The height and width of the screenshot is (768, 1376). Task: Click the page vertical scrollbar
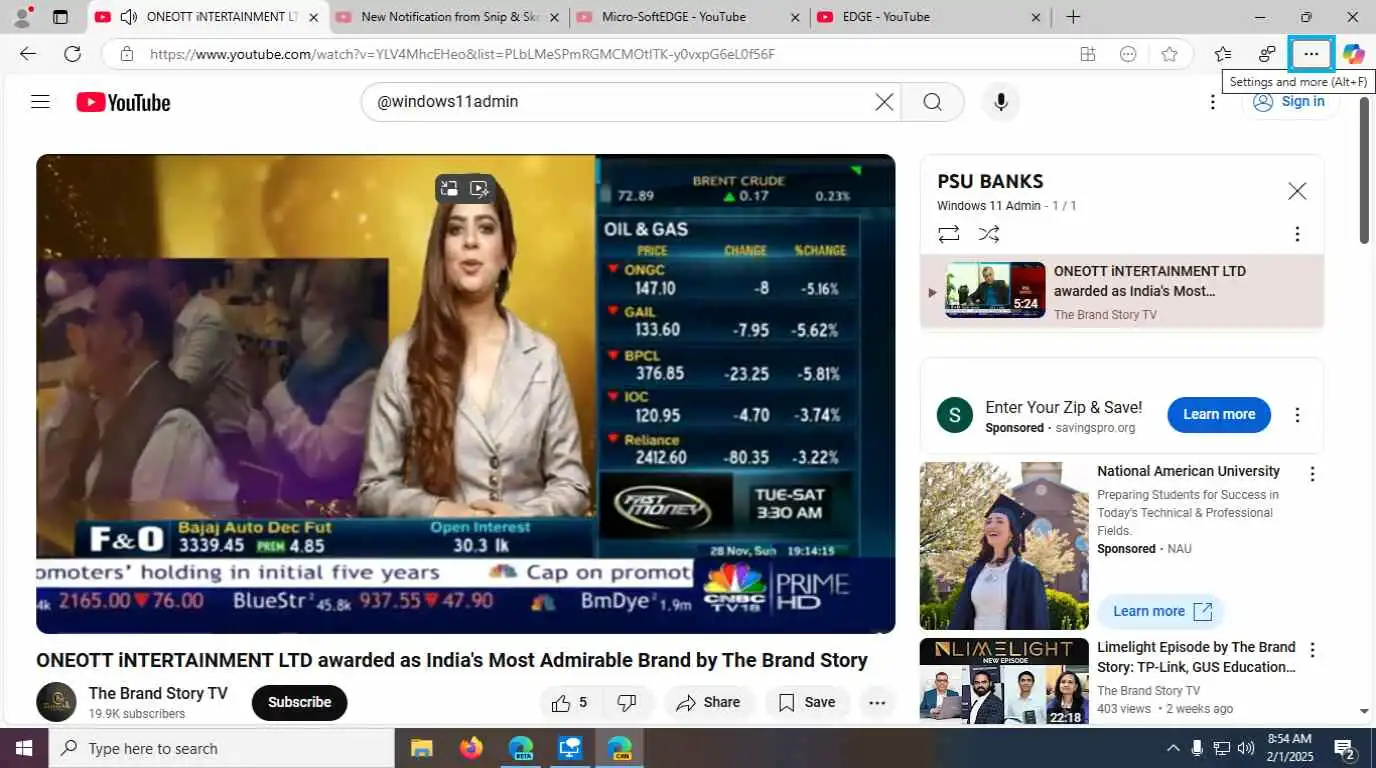pyautogui.click(x=1364, y=172)
